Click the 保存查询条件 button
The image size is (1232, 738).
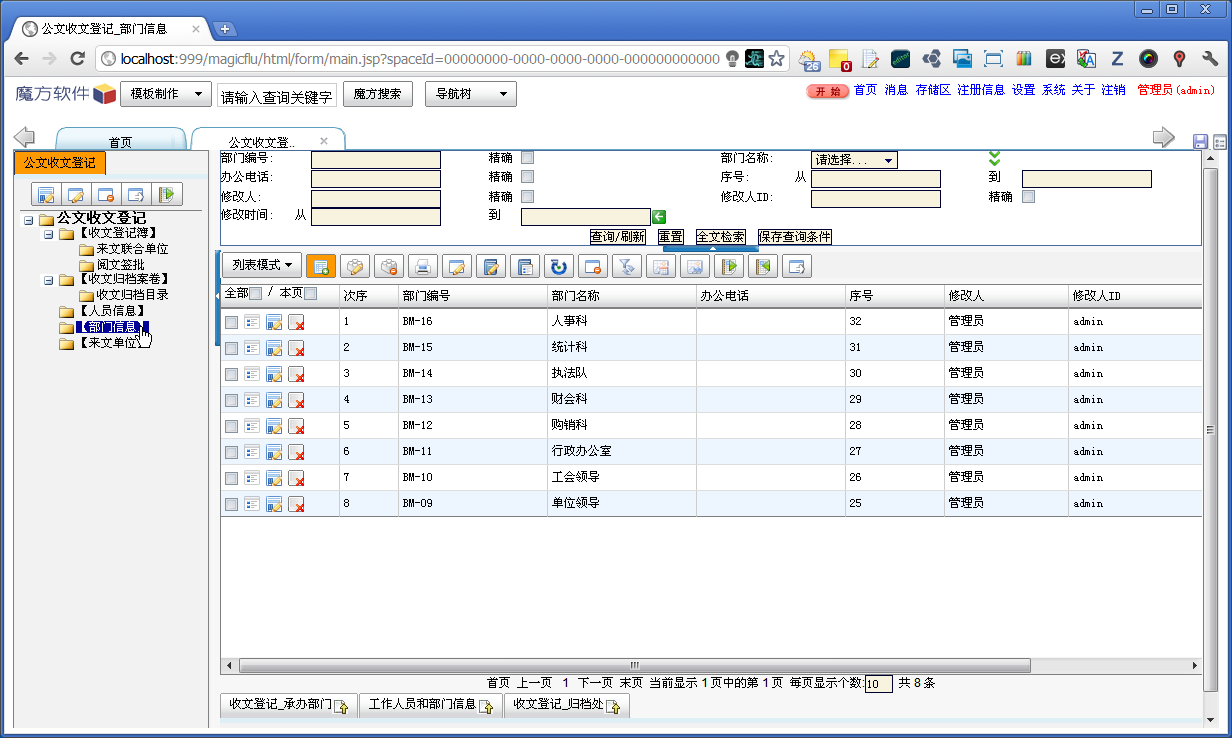(795, 237)
